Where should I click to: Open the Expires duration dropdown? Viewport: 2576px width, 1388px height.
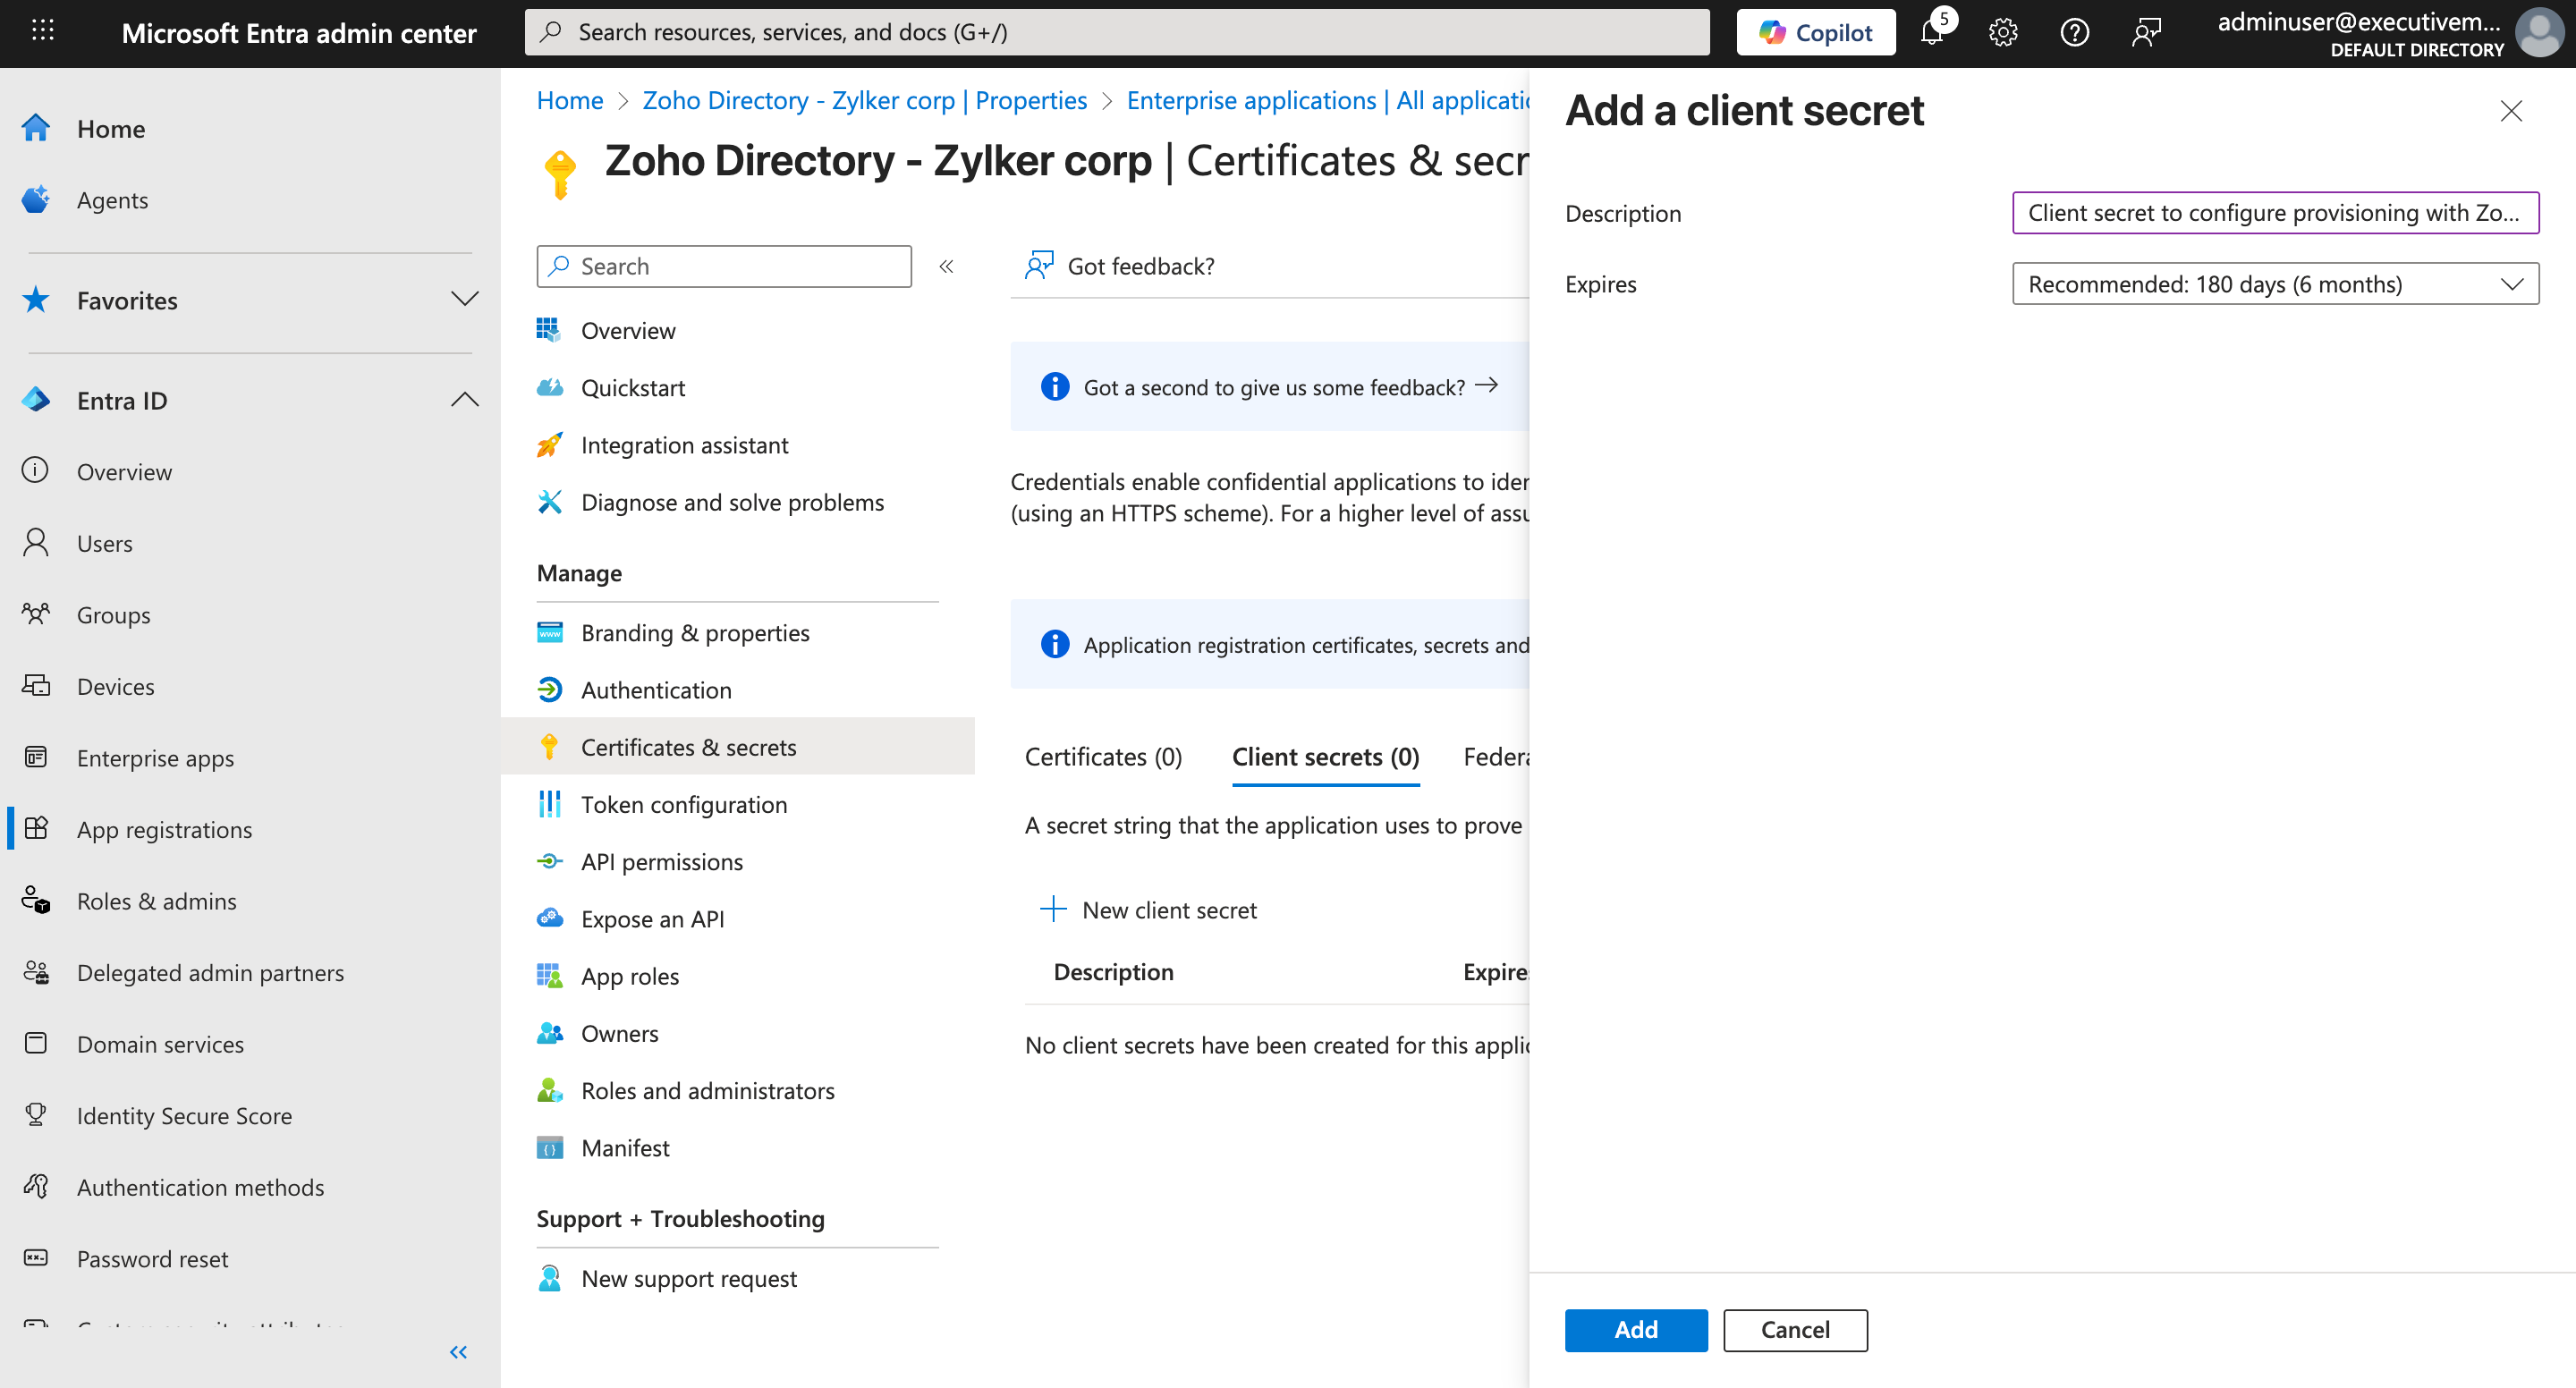[x=2274, y=284]
